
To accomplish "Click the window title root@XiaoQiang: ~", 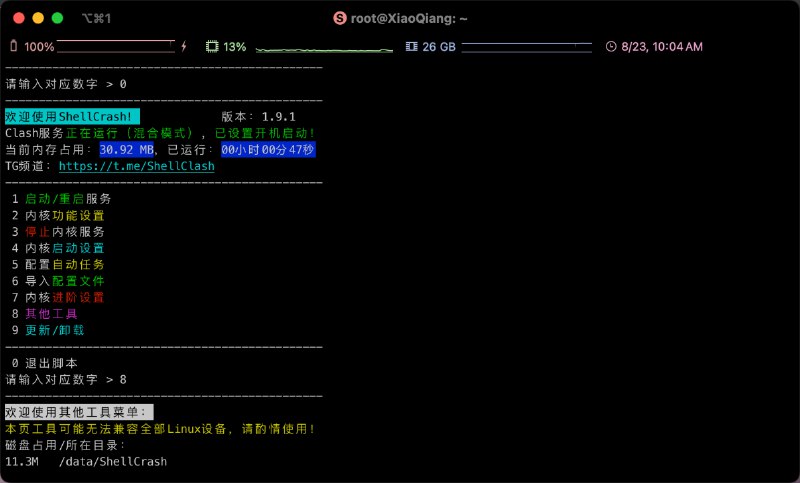I will [409, 19].
